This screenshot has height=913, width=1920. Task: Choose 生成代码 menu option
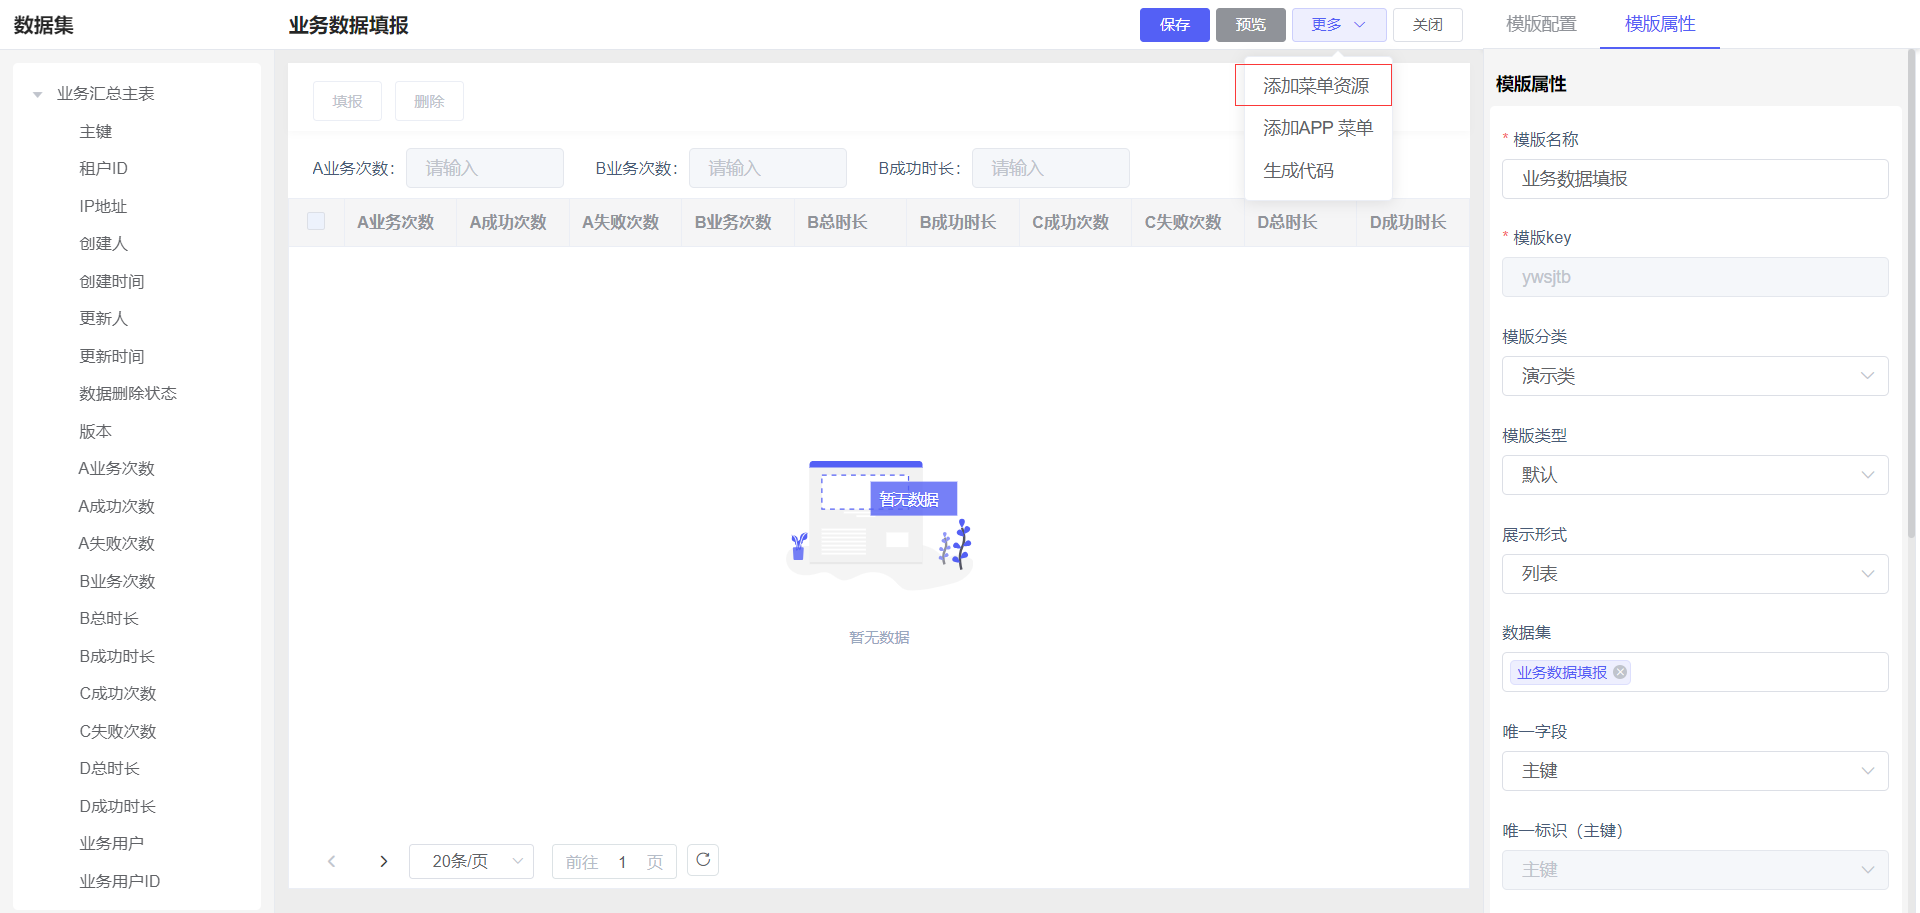1298,171
